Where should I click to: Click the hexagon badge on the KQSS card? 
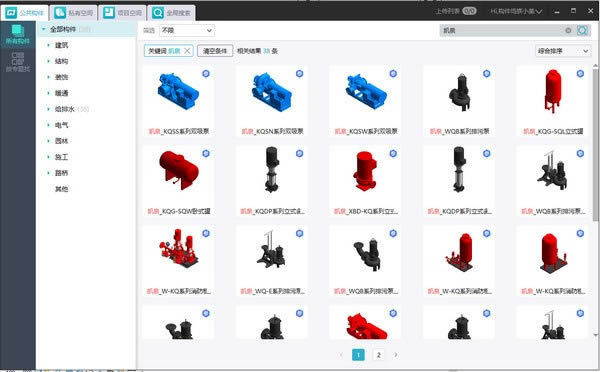206,73
